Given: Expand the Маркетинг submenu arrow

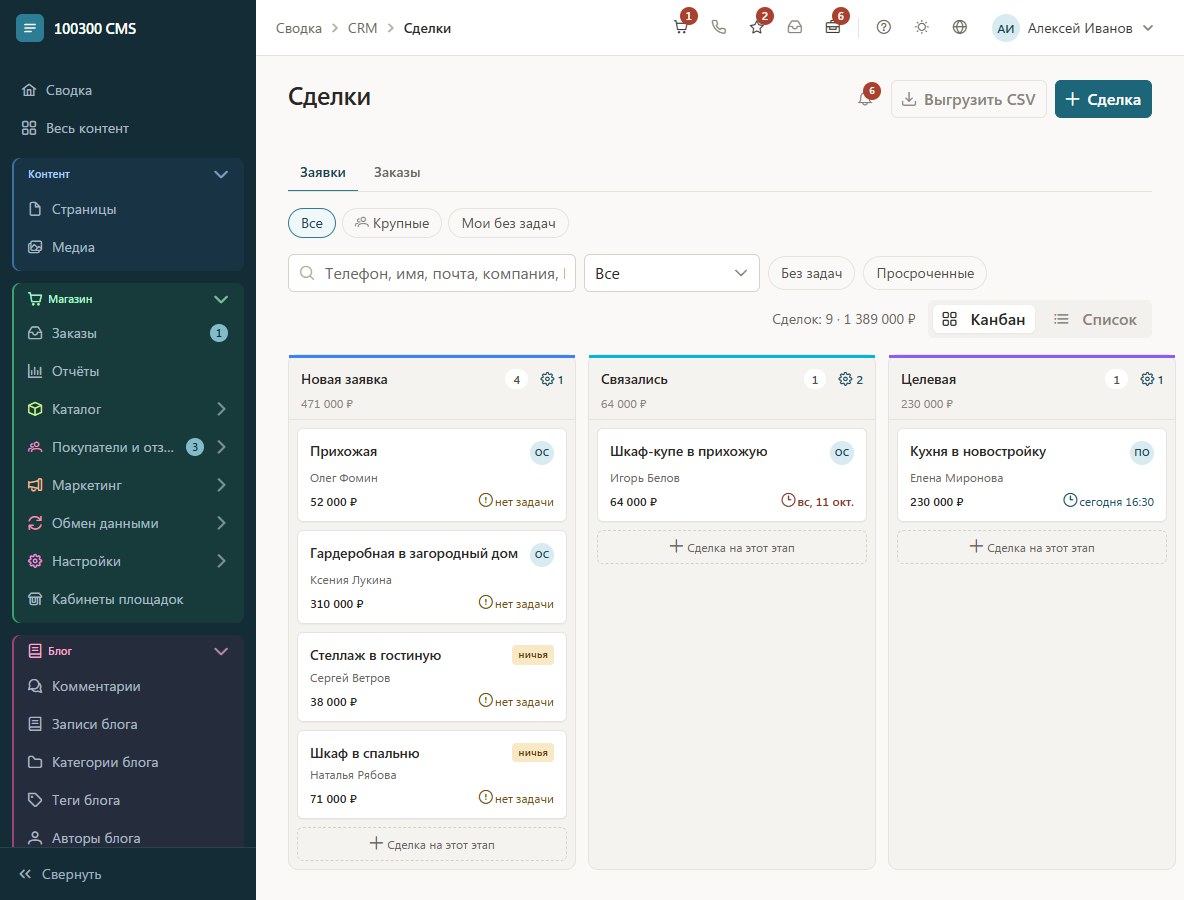Looking at the screenshot, I should (221, 485).
